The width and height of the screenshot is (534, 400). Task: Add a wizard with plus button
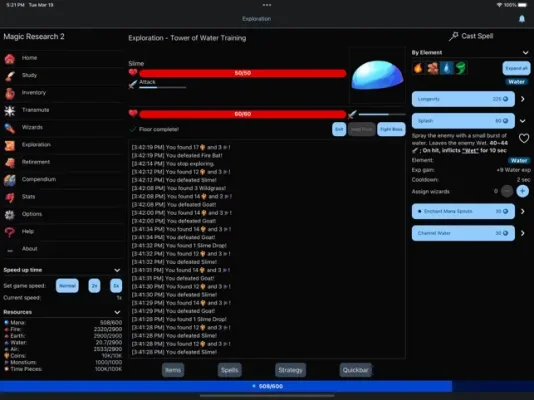pos(522,191)
